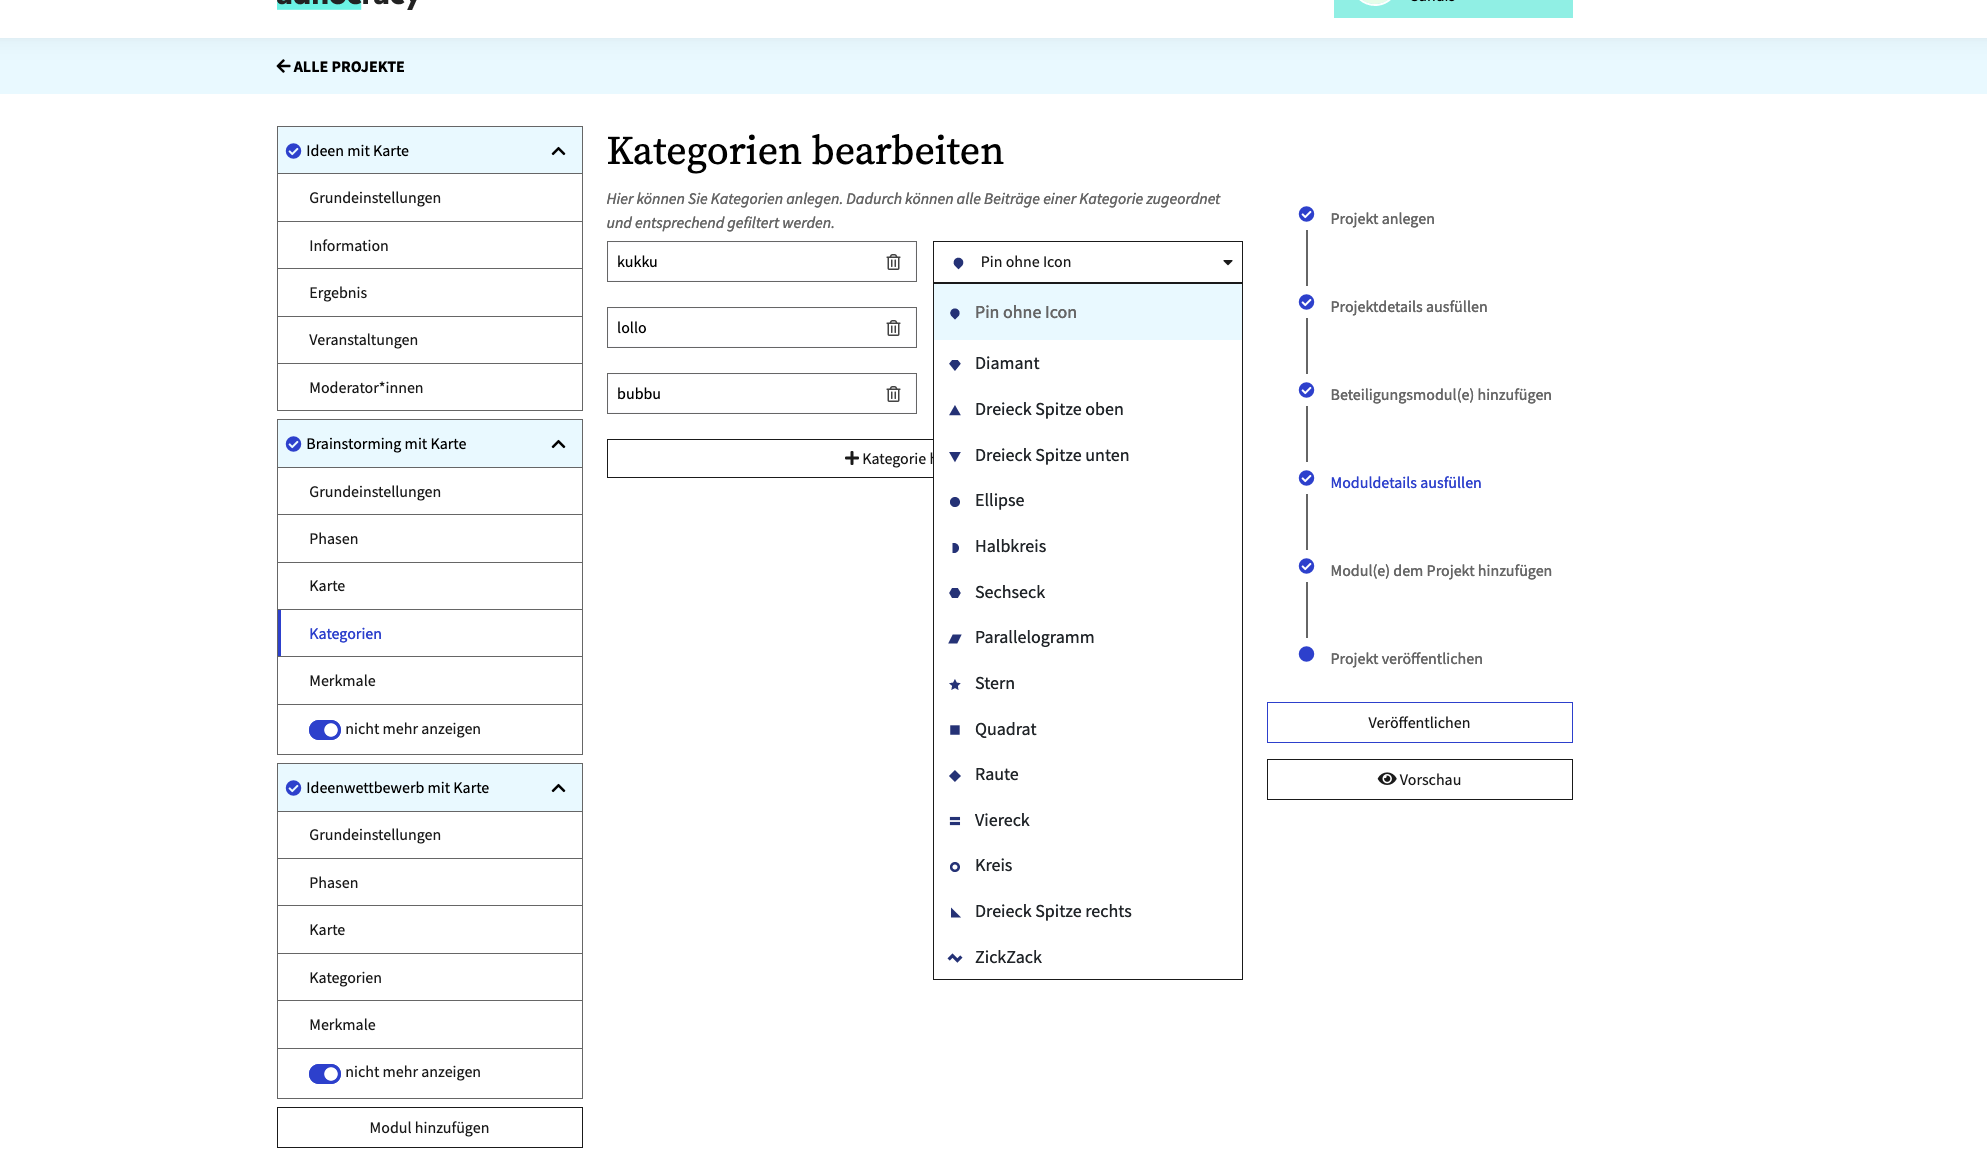Open Merkmale under Brainstorming mit Karte
This screenshot has width=1987, height=1164.
point(342,680)
